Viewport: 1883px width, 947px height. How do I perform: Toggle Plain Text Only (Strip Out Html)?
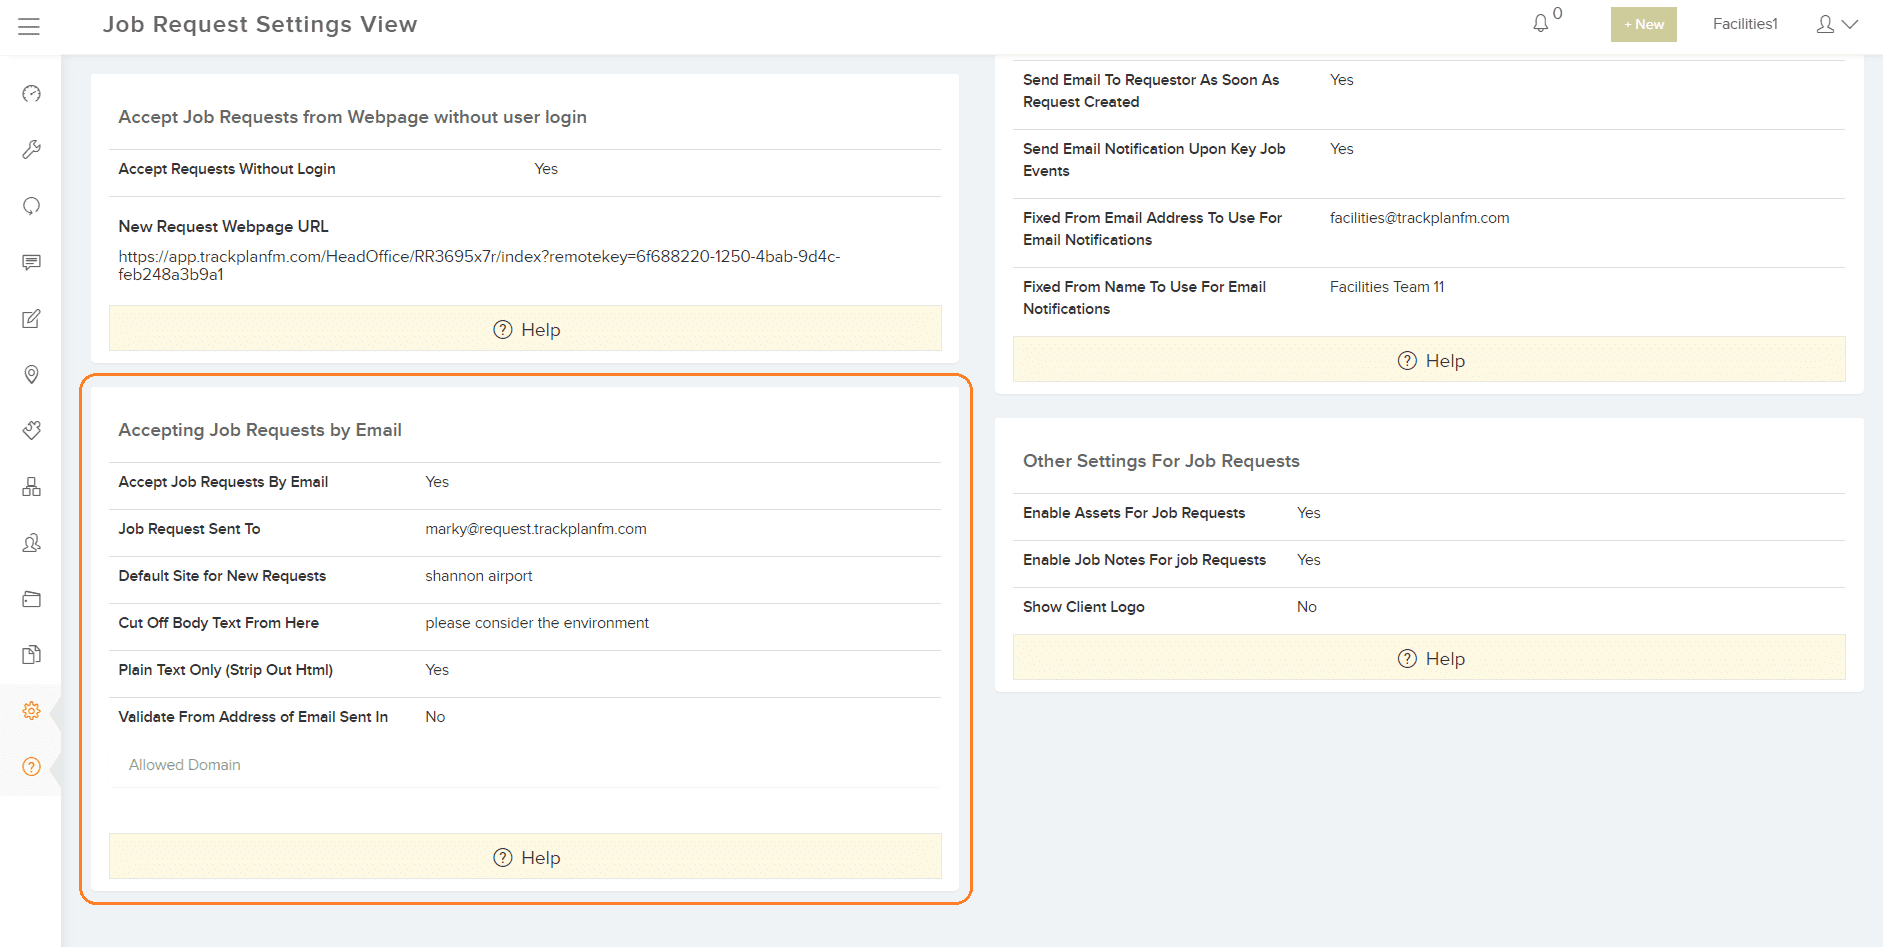pyautogui.click(x=437, y=669)
